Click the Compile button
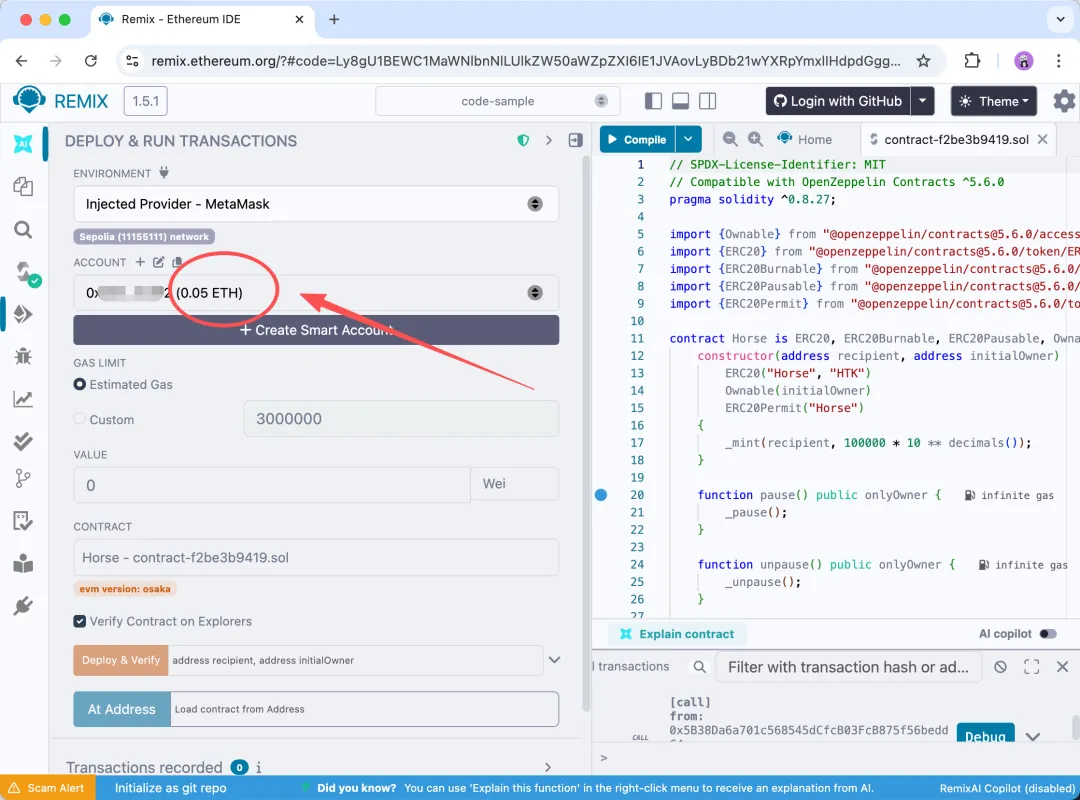The width and height of the screenshot is (1080, 800). click(x=638, y=139)
